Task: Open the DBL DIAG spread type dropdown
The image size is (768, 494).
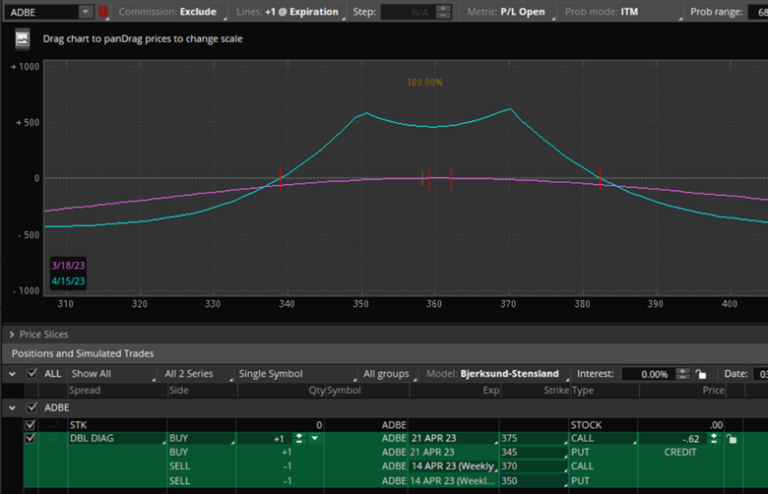Action: (x=117, y=438)
